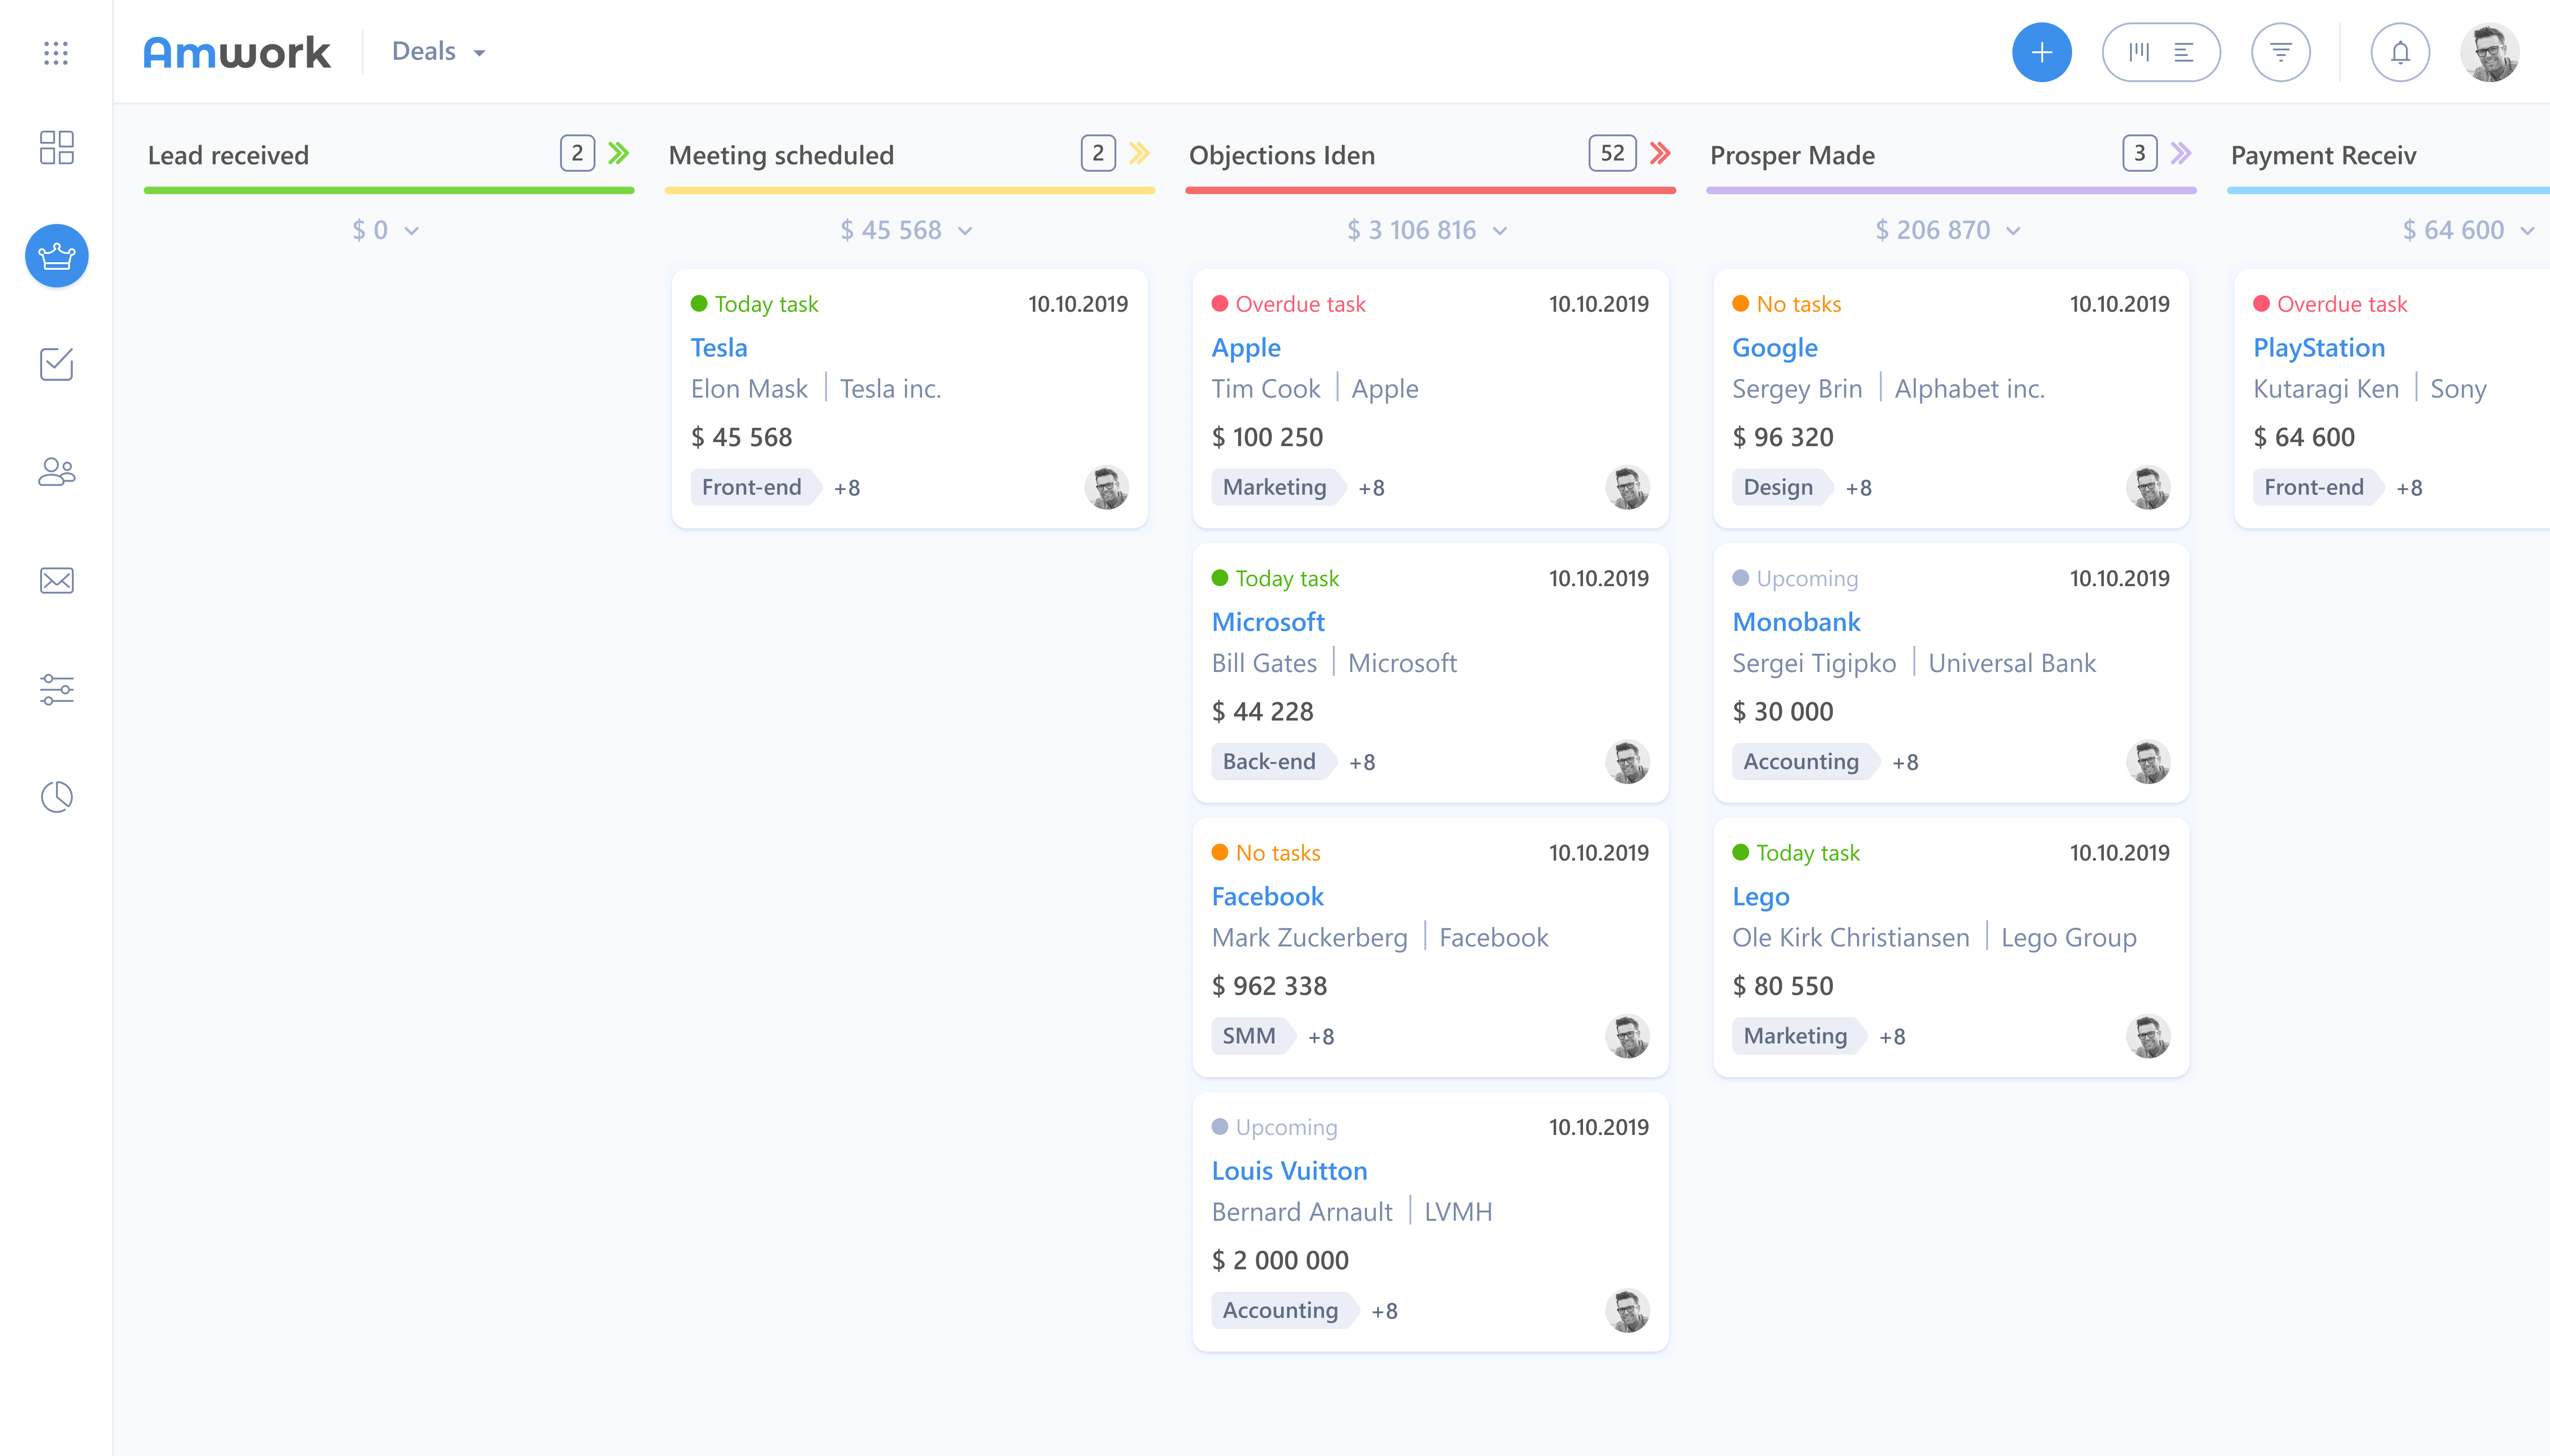Image resolution: width=2550 pixels, height=1456 pixels.
Task: Open the tasks checkbox icon
Action: 56,364
